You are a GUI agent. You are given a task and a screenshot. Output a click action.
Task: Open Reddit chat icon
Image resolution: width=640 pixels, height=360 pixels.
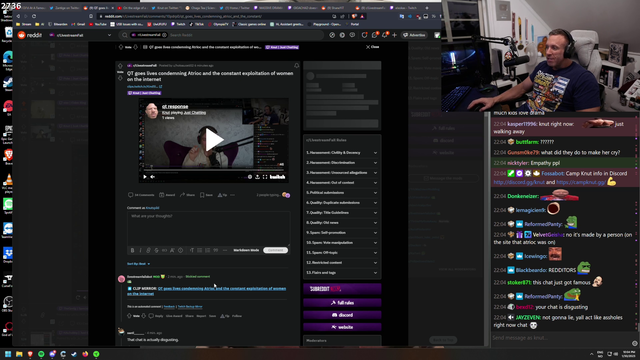tap(374, 35)
